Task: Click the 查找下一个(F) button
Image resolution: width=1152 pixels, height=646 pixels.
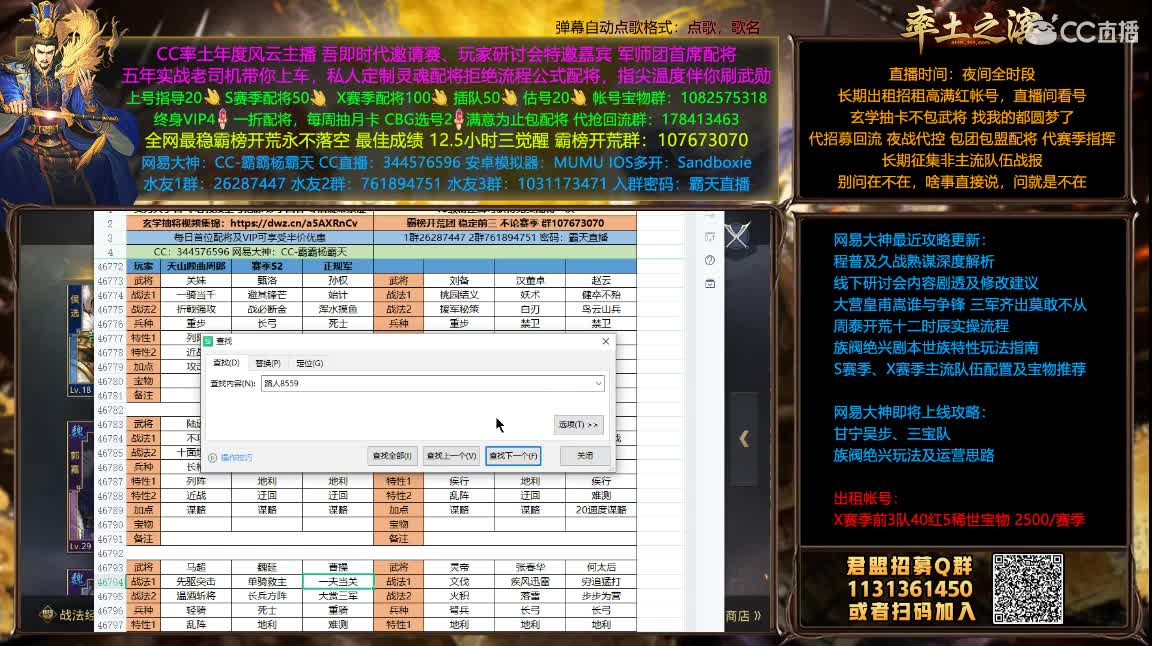Action: (x=513, y=456)
